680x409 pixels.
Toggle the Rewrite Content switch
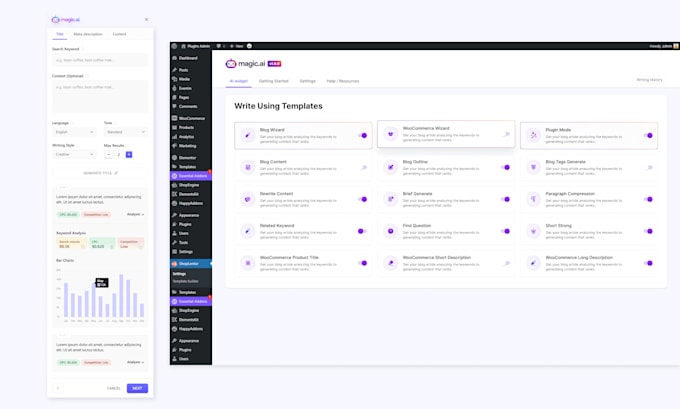coord(363,199)
